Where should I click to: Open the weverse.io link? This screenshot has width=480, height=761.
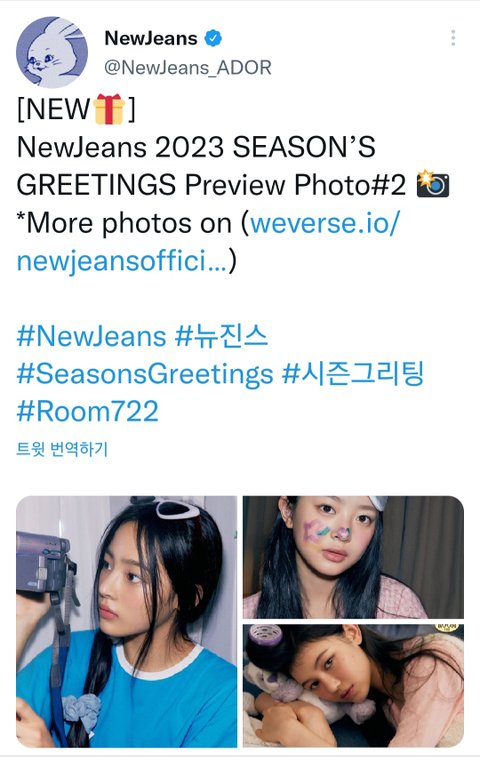pyautogui.click(x=325, y=223)
